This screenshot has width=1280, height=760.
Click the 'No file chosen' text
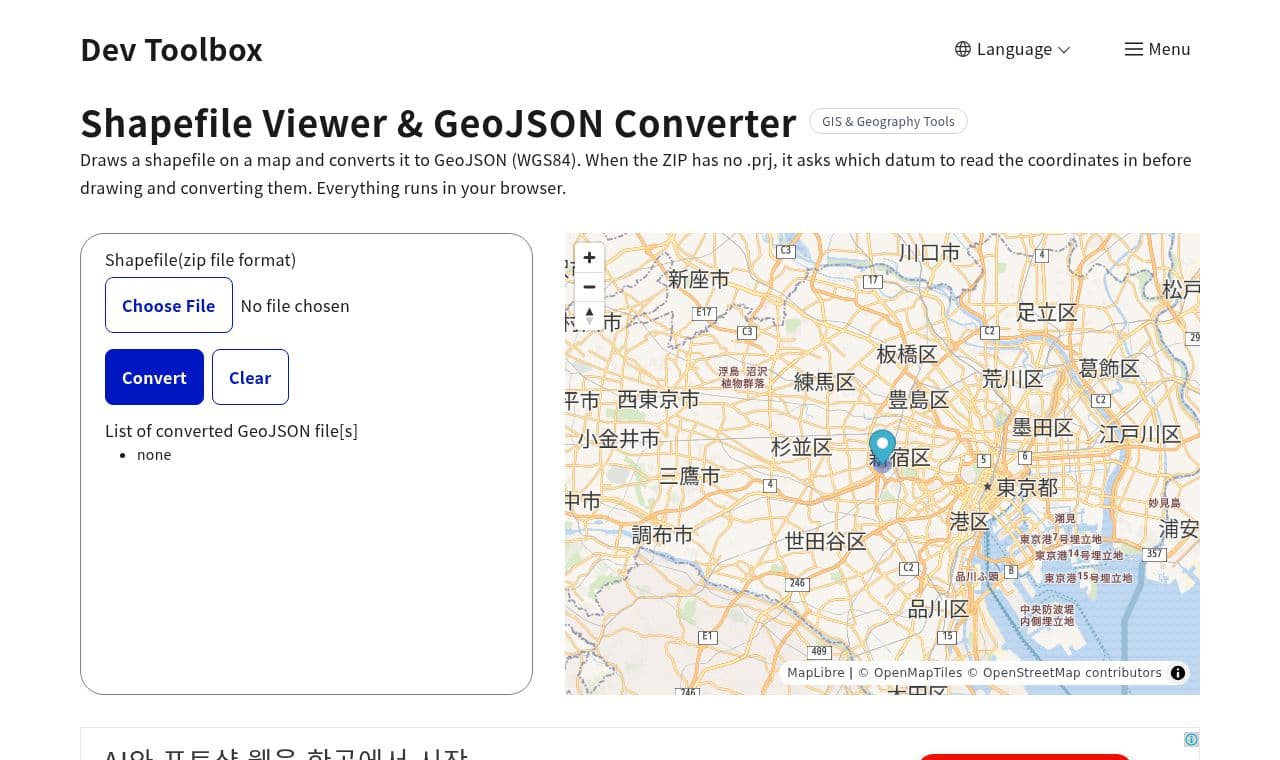tap(295, 306)
